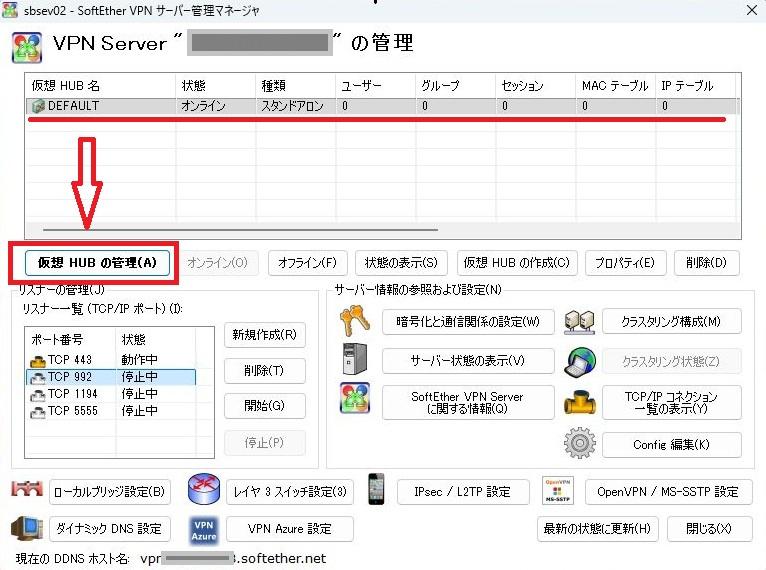The width and height of the screenshot is (766, 570).
Task: Open OpenVPN / MS-SSTP 設定
Action: (668, 491)
